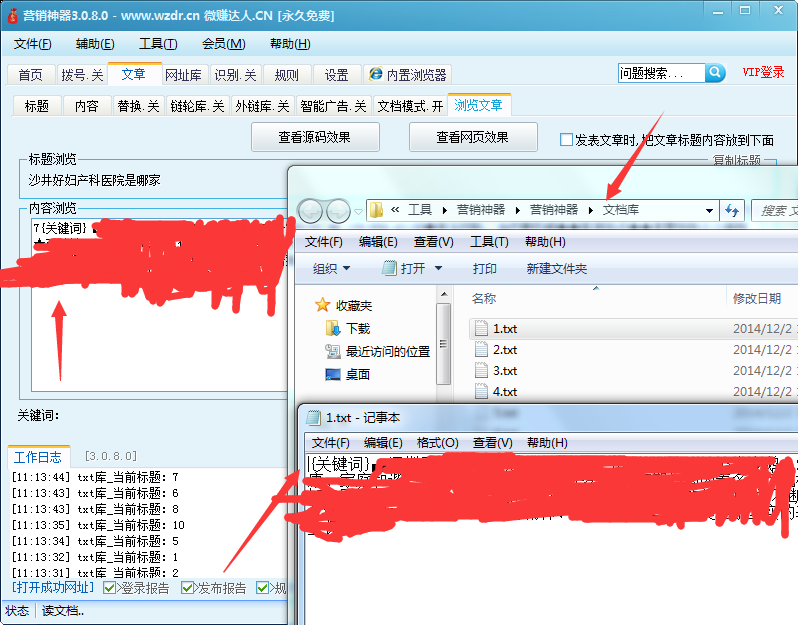Screen dimensions: 798x625
Task: Select 最近访问的位置 in navigation pane
Action: (x=387, y=351)
